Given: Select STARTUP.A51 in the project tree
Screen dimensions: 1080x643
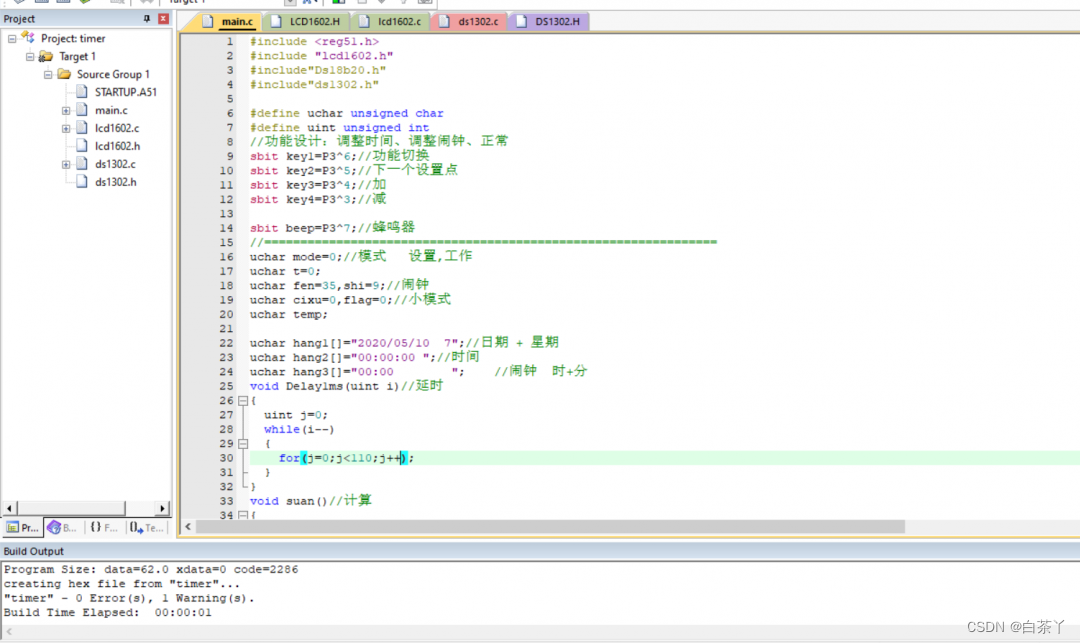Looking at the screenshot, I should pyautogui.click(x=125, y=92).
